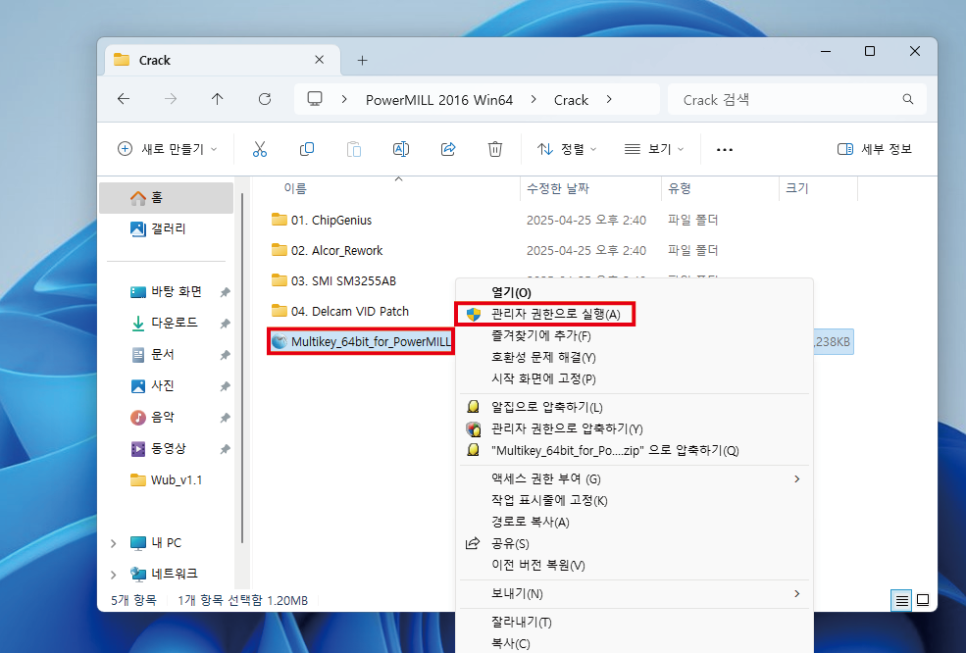Screen dimensions: 966x653
Task: Choose 공유(S) in context menu
Action: coord(634,543)
